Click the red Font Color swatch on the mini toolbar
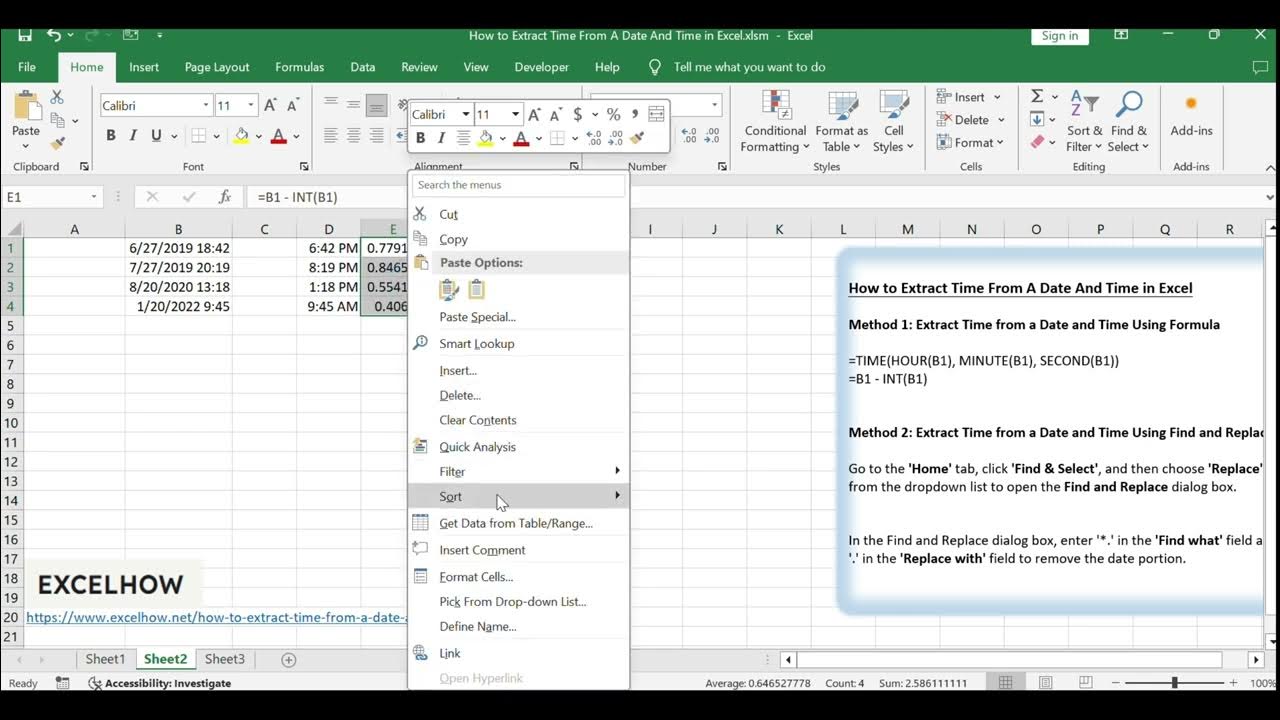Image resolution: width=1280 pixels, height=720 pixels. [x=520, y=138]
